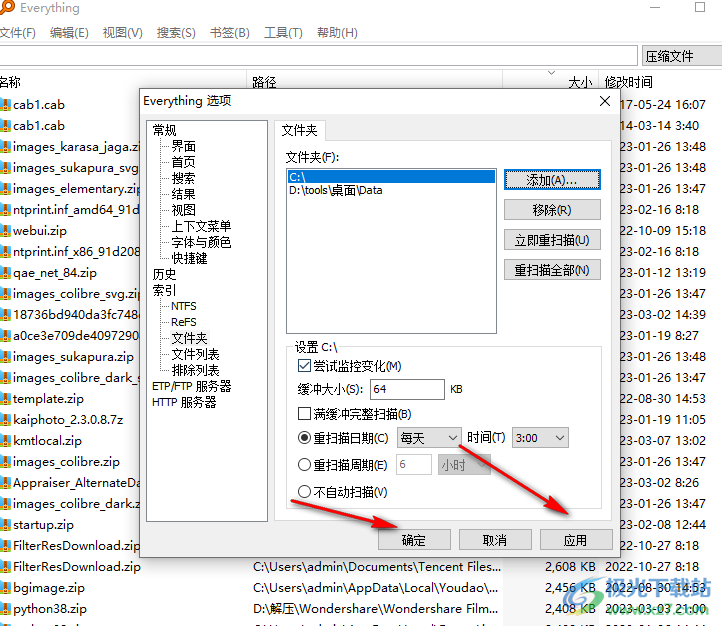Click the rescan period field showing 6
The width and height of the screenshot is (722, 626).
[413, 464]
